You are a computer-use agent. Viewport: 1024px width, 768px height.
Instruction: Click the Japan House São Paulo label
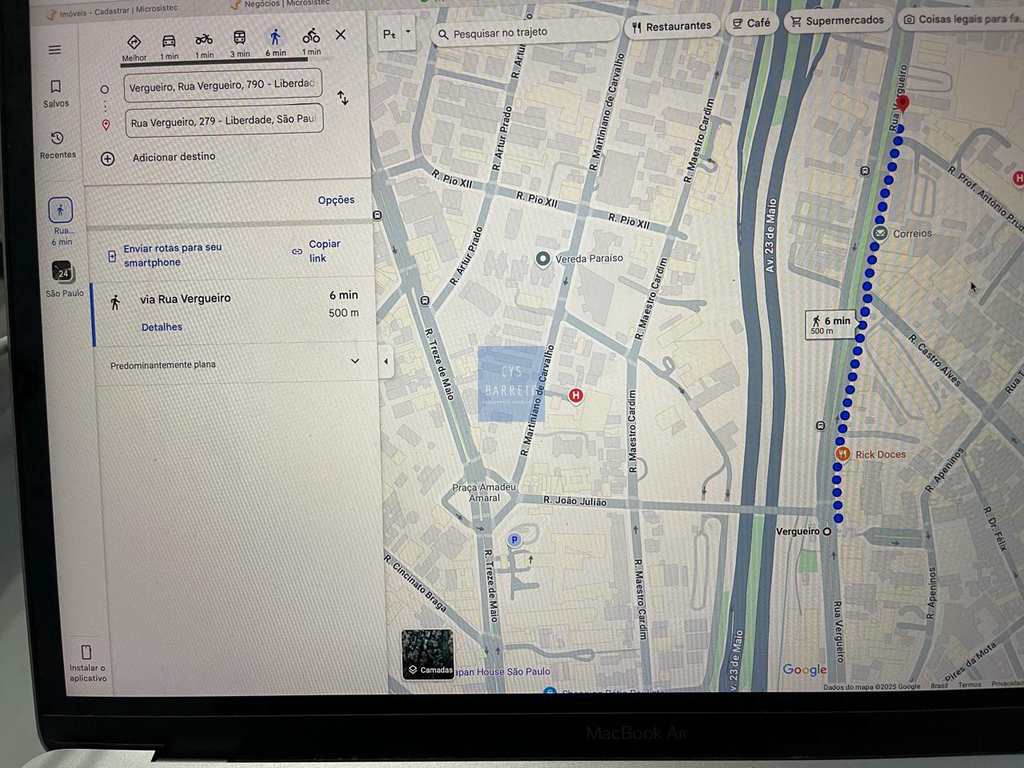point(502,671)
